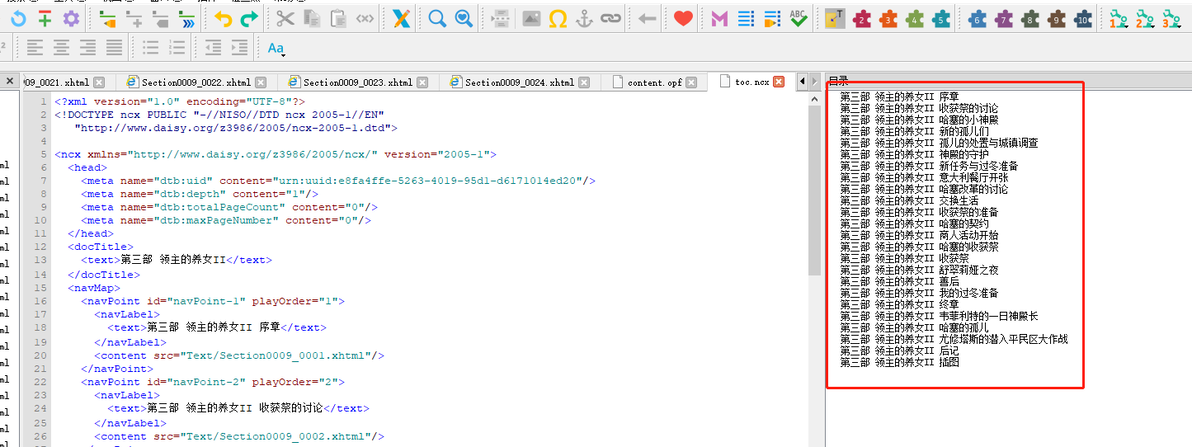
Task: Click the Increase indent icon
Action: 239,48
